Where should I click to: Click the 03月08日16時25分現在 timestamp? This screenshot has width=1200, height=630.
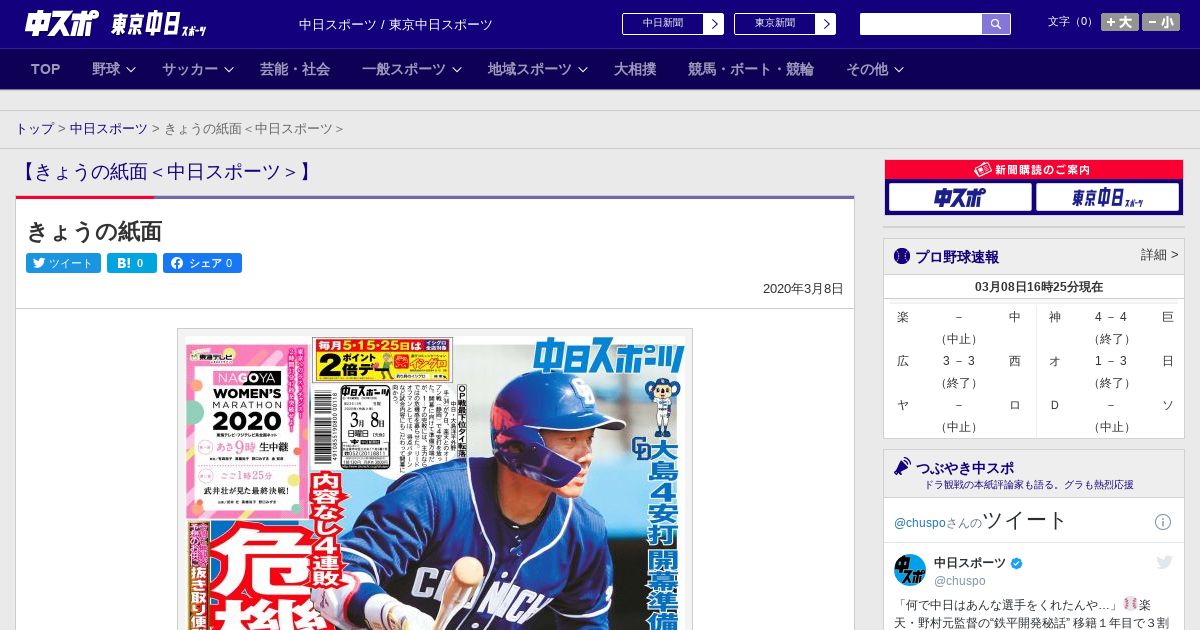click(1039, 287)
